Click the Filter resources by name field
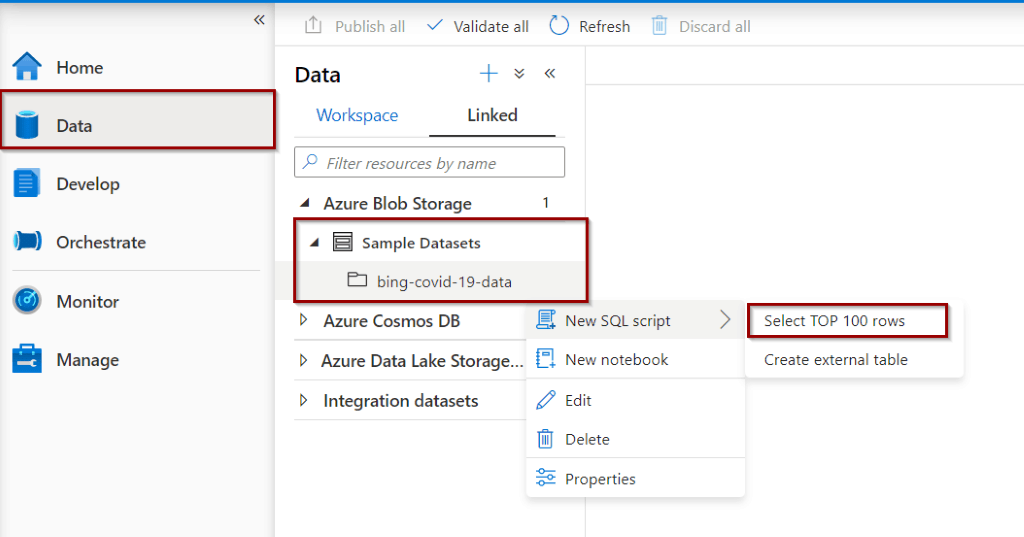This screenshot has width=1024, height=537. coord(429,162)
